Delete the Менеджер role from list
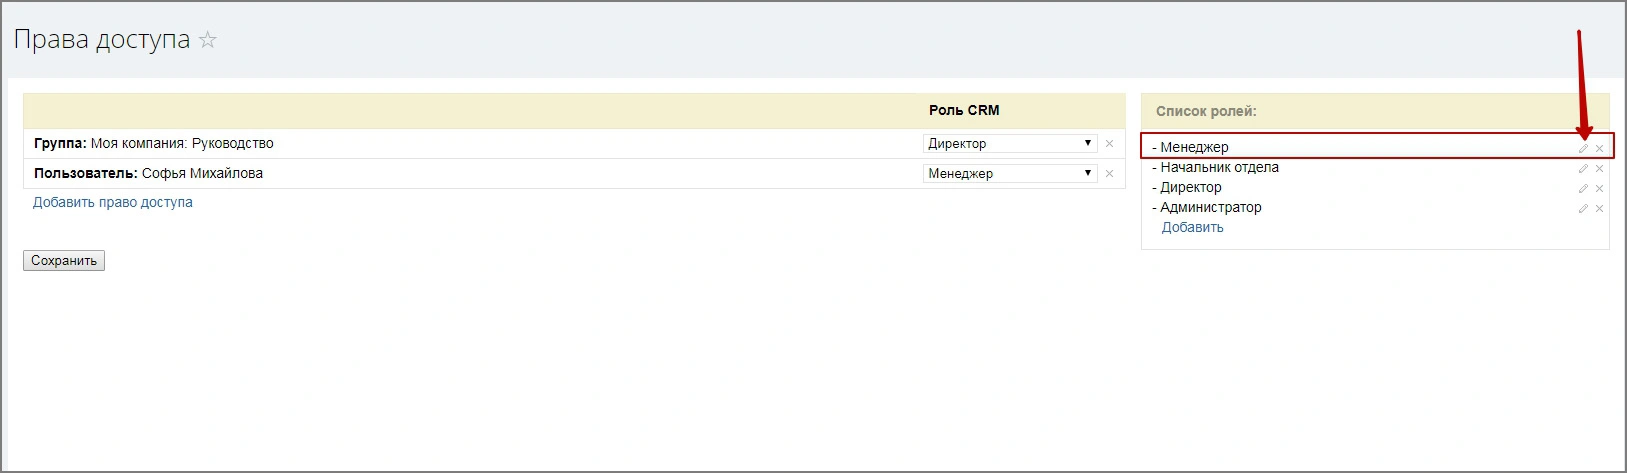The width and height of the screenshot is (1627, 473). [x=1599, y=148]
